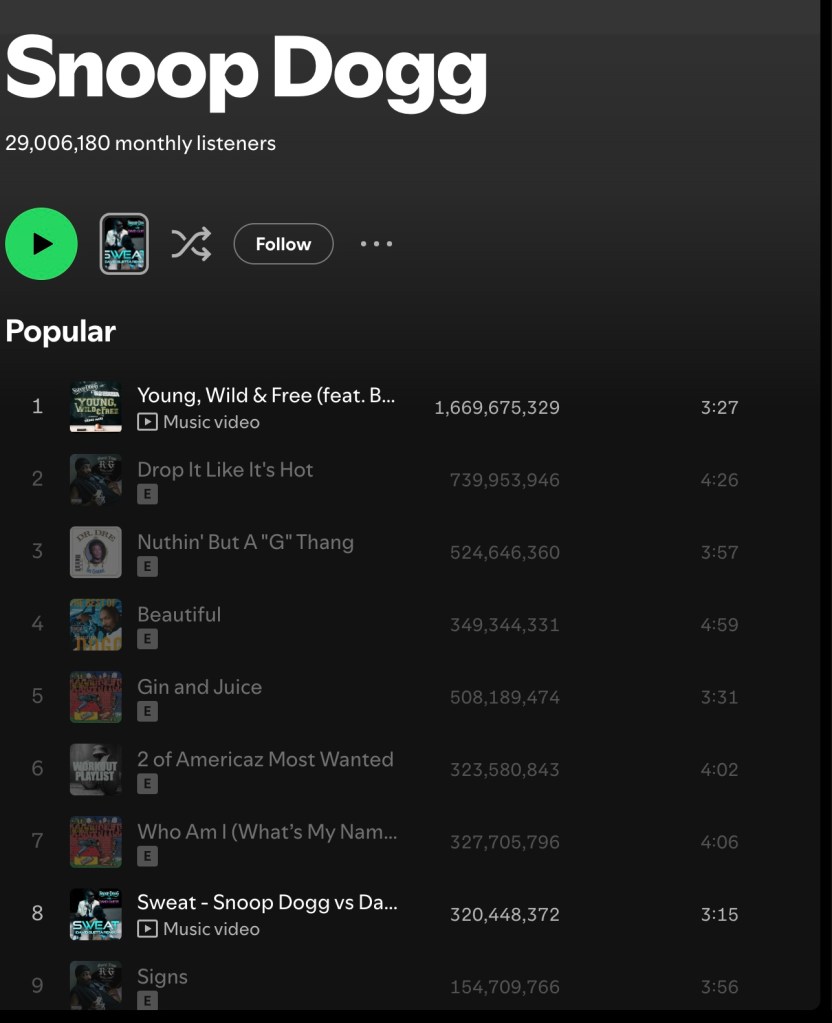Click the Beautiful track cover image
The width and height of the screenshot is (832, 1023).
[x=96, y=625]
